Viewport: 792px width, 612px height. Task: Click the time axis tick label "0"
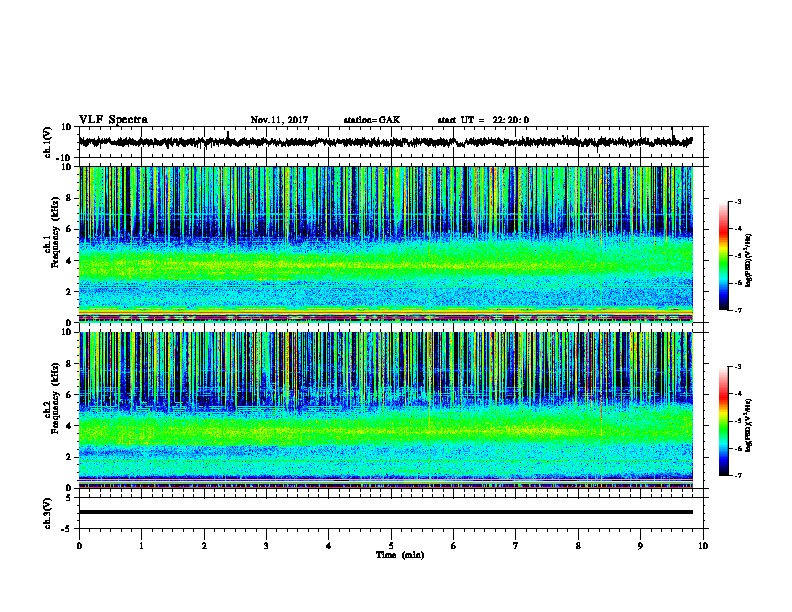pos(79,545)
